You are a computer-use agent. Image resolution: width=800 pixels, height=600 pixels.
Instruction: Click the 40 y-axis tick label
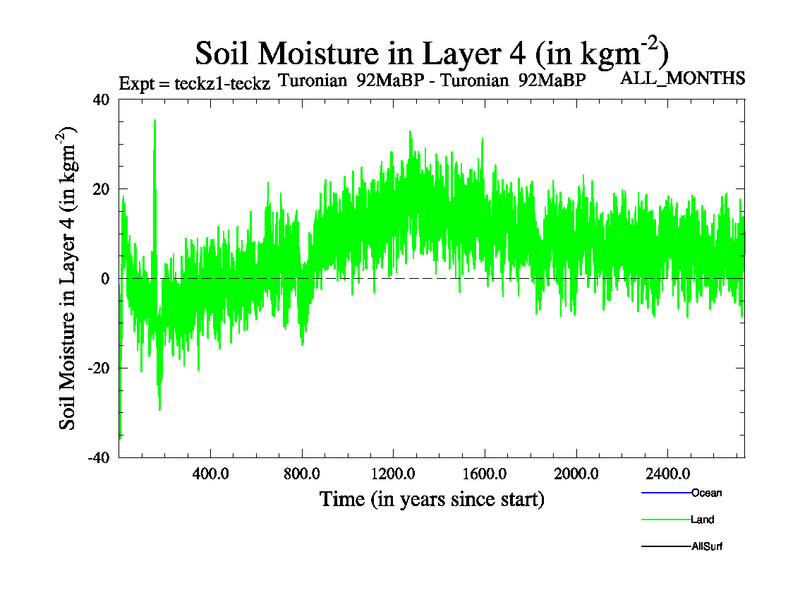tap(100, 99)
